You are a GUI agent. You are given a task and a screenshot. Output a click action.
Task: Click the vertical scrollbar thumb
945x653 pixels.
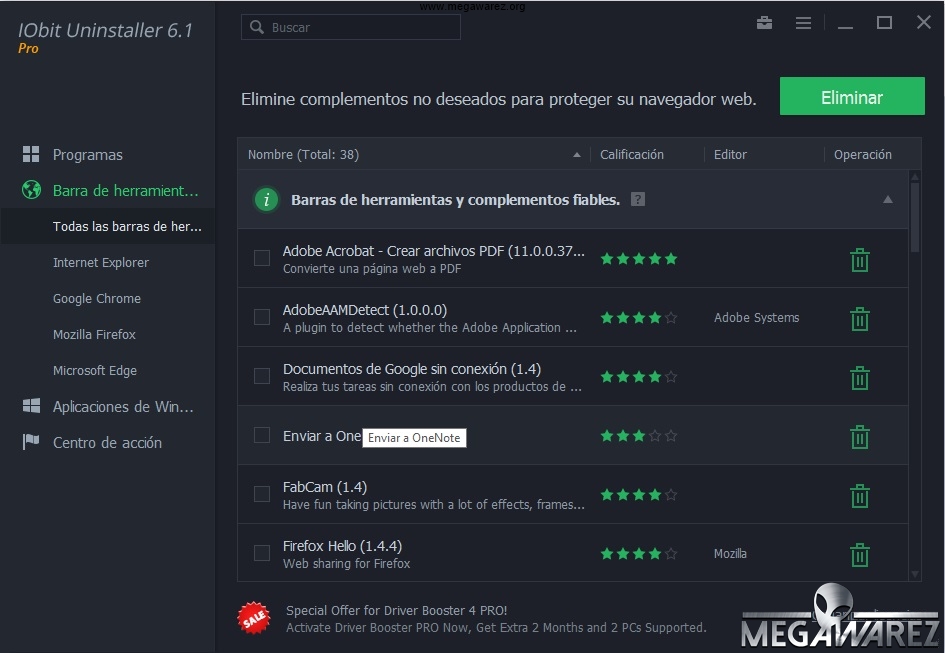tap(915, 218)
